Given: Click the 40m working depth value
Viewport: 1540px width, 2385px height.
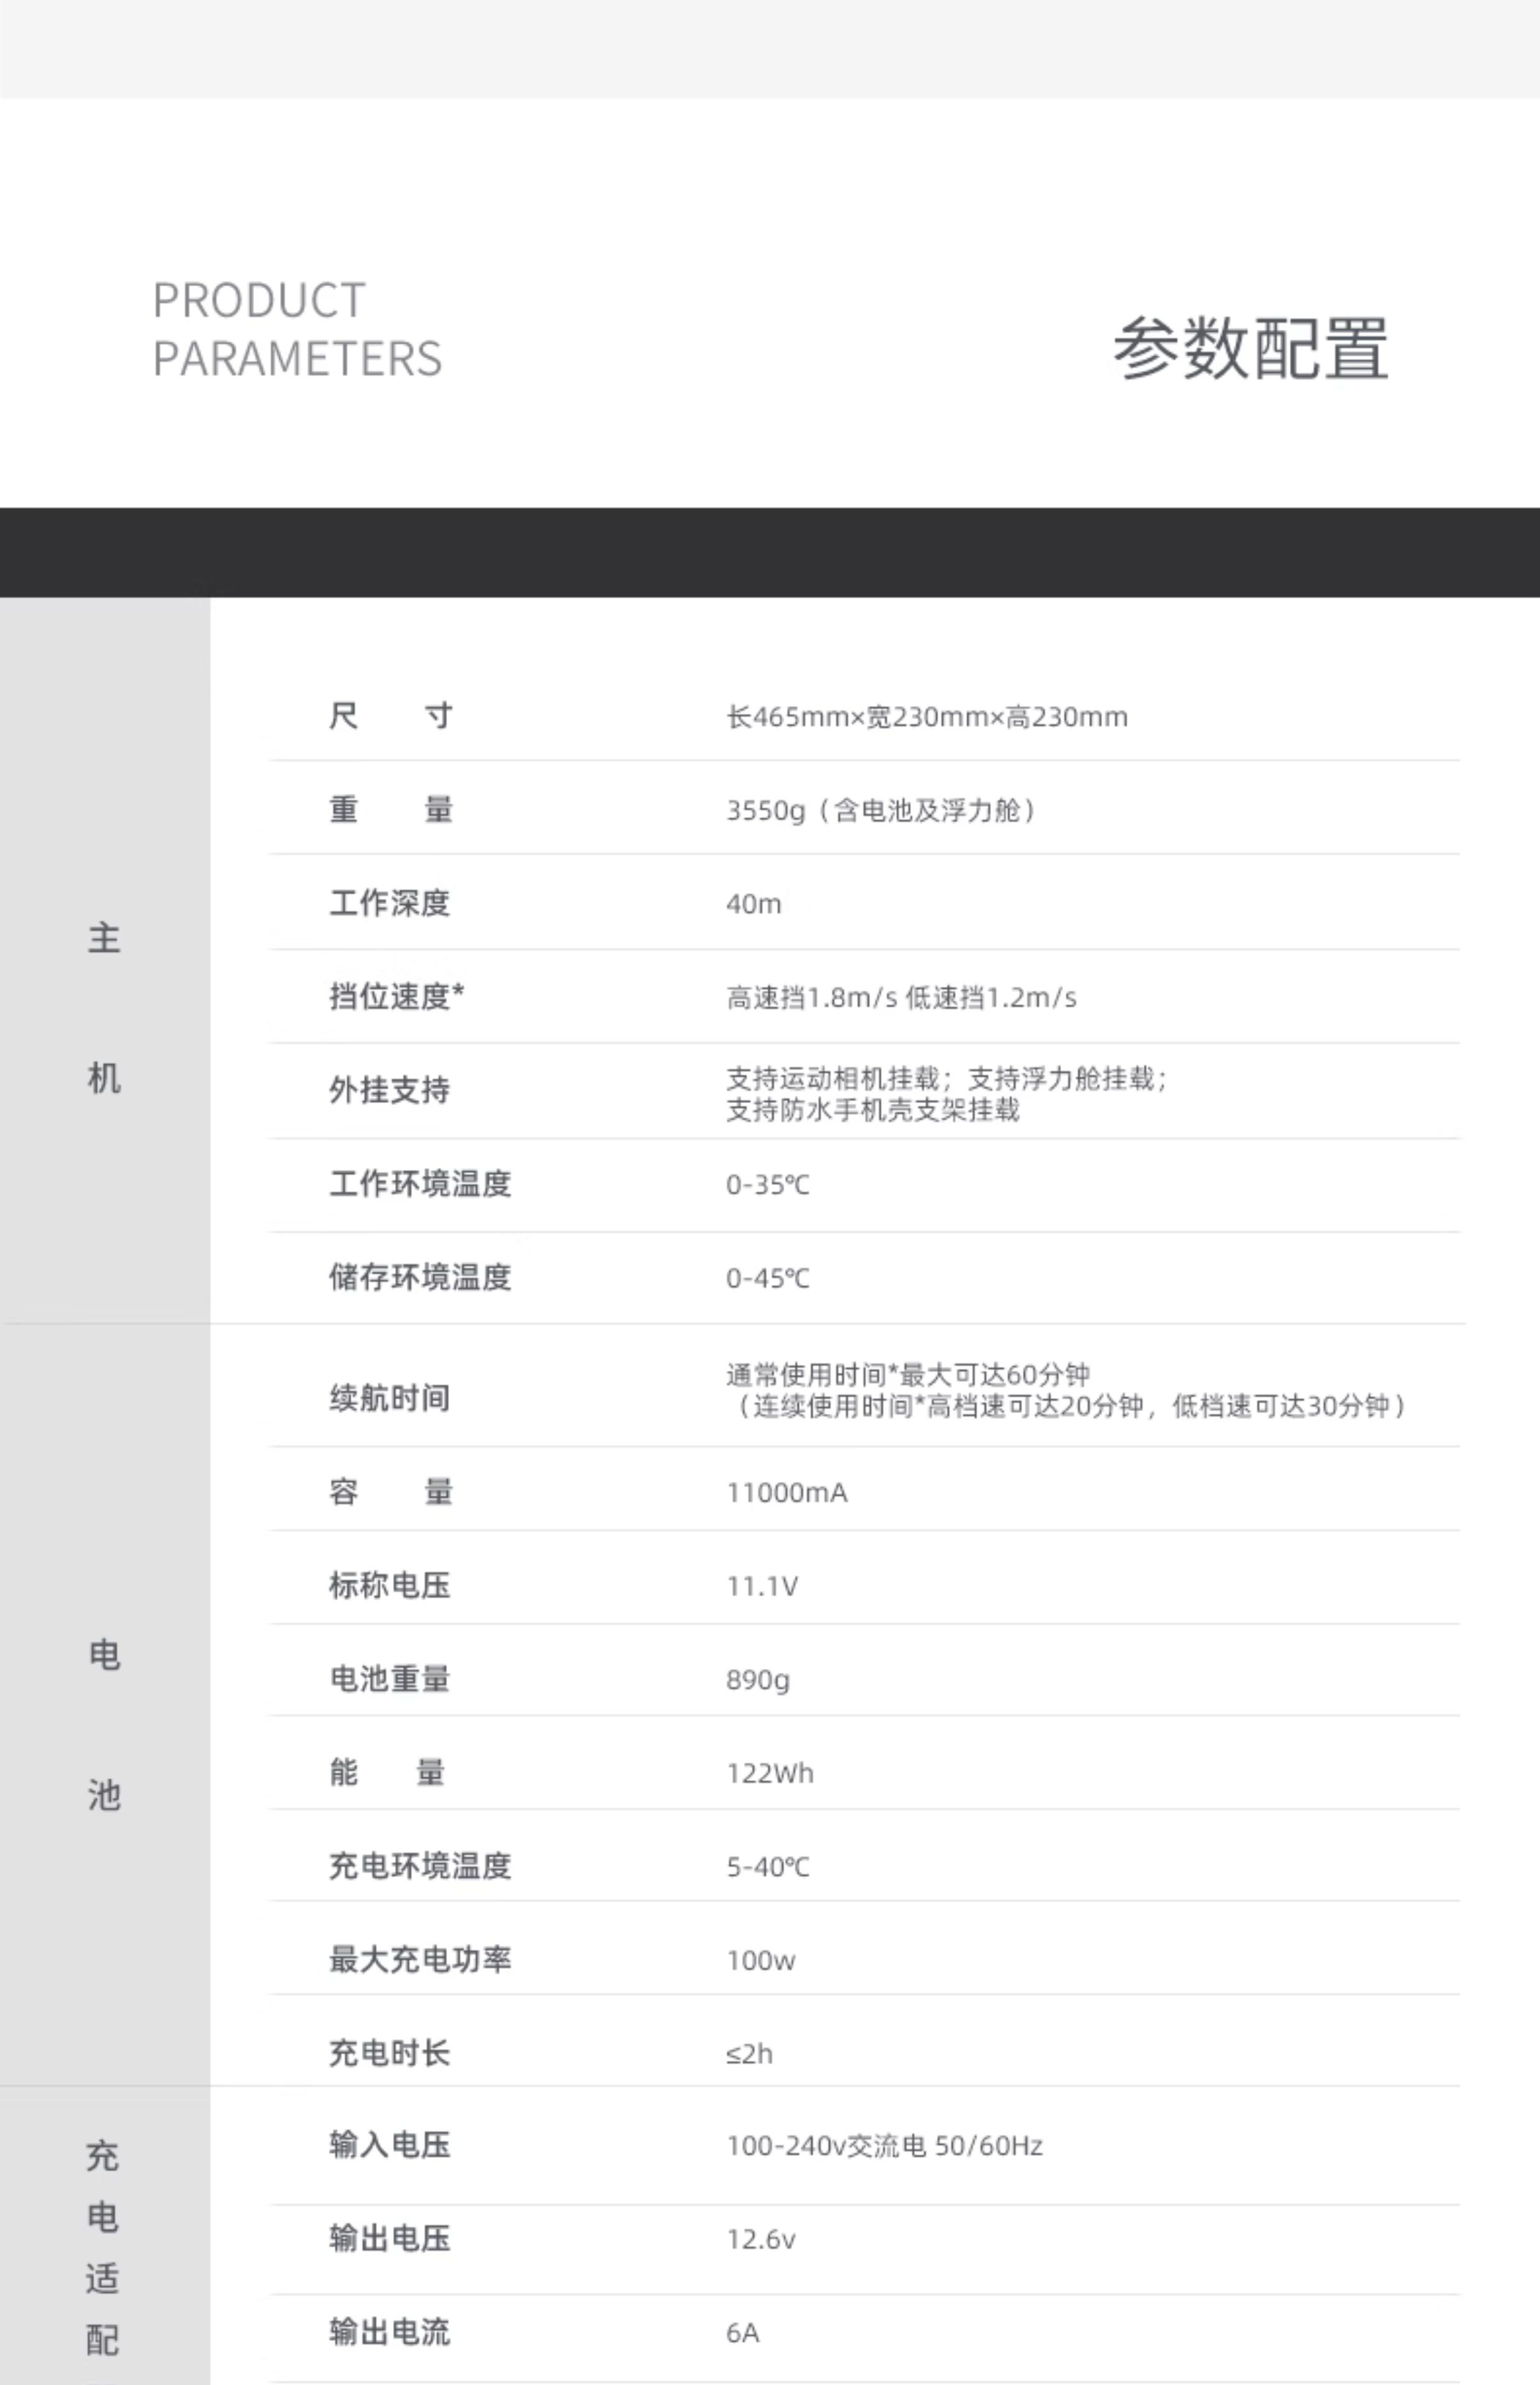Looking at the screenshot, I should point(753,904).
